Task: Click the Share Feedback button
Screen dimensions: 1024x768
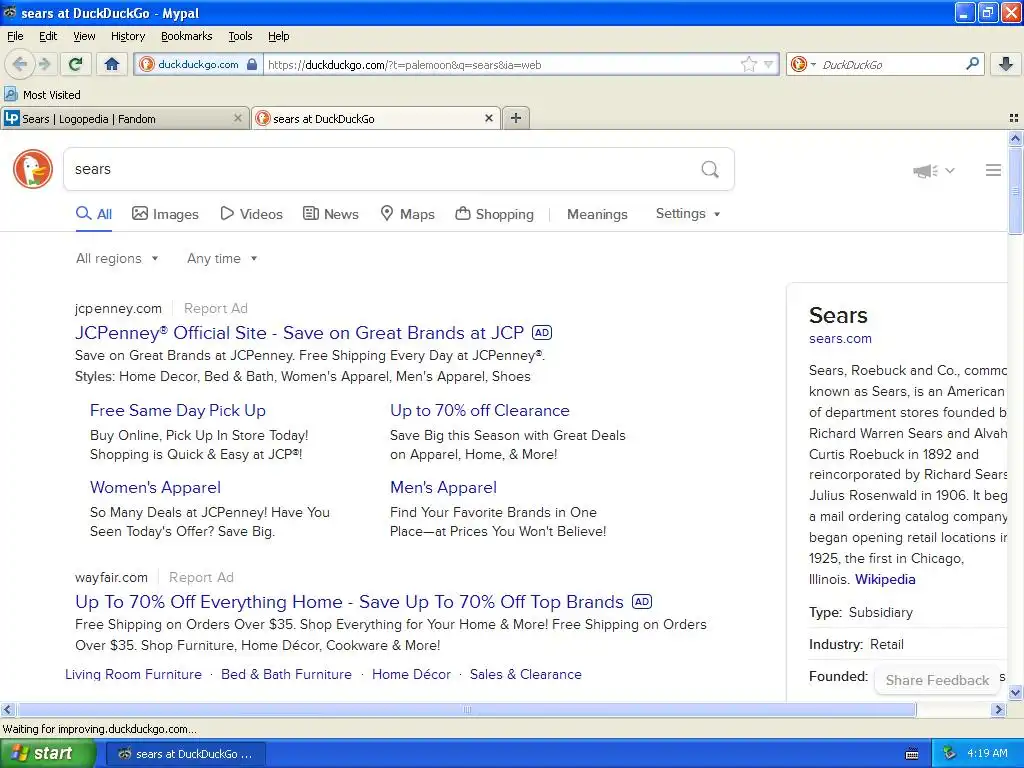Action: [x=937, y=680]
